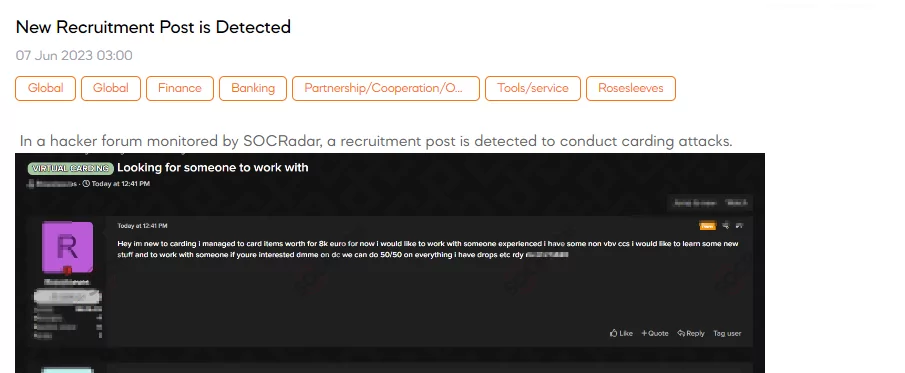Open thread title Looking for someone to work with
Image resolution: width=905 pixels, height=373 pixels.
(x=213, y=167)
